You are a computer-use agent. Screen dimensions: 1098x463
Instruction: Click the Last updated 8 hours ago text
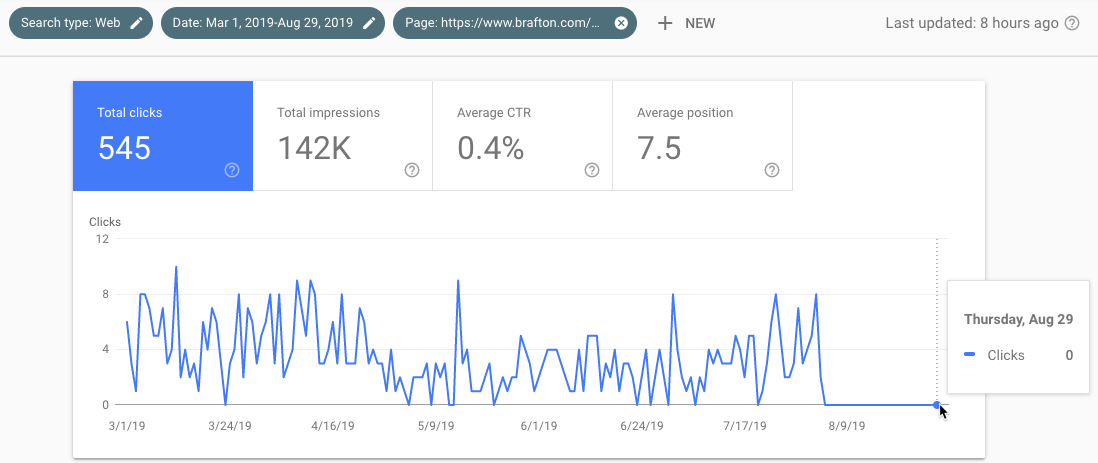971,24
